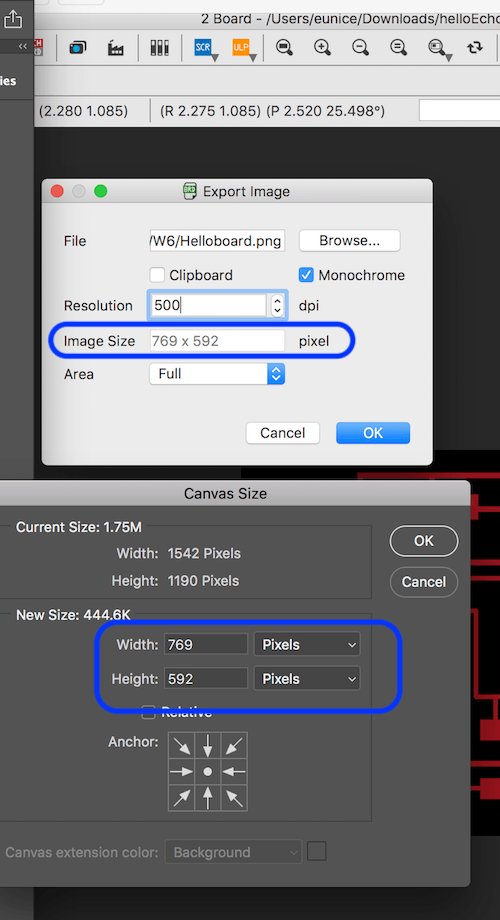
Task: Open the CAM processor factory icon
Action: coord(116,48)
